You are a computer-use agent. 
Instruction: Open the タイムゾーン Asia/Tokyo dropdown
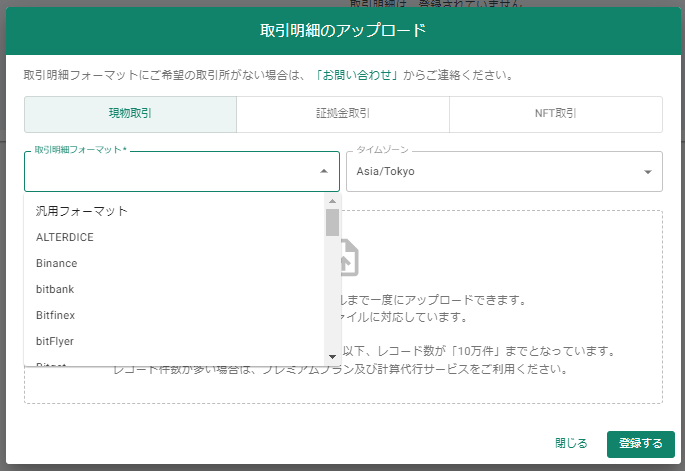tap(504, 171)
